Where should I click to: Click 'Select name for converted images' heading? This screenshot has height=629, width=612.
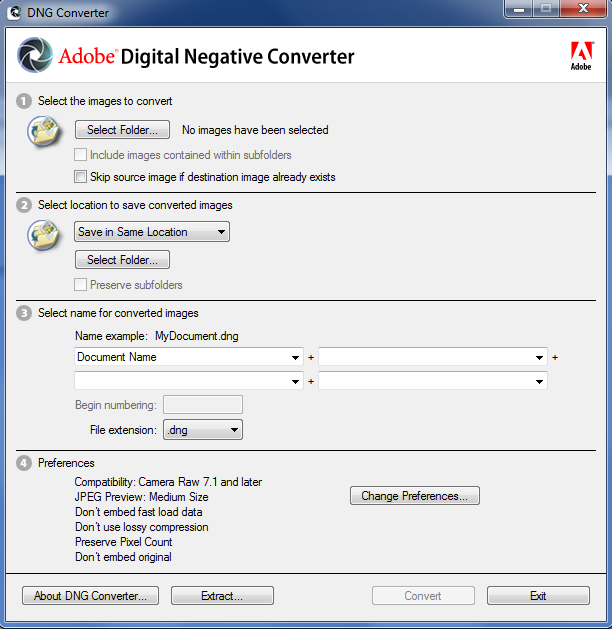(118, 313)
